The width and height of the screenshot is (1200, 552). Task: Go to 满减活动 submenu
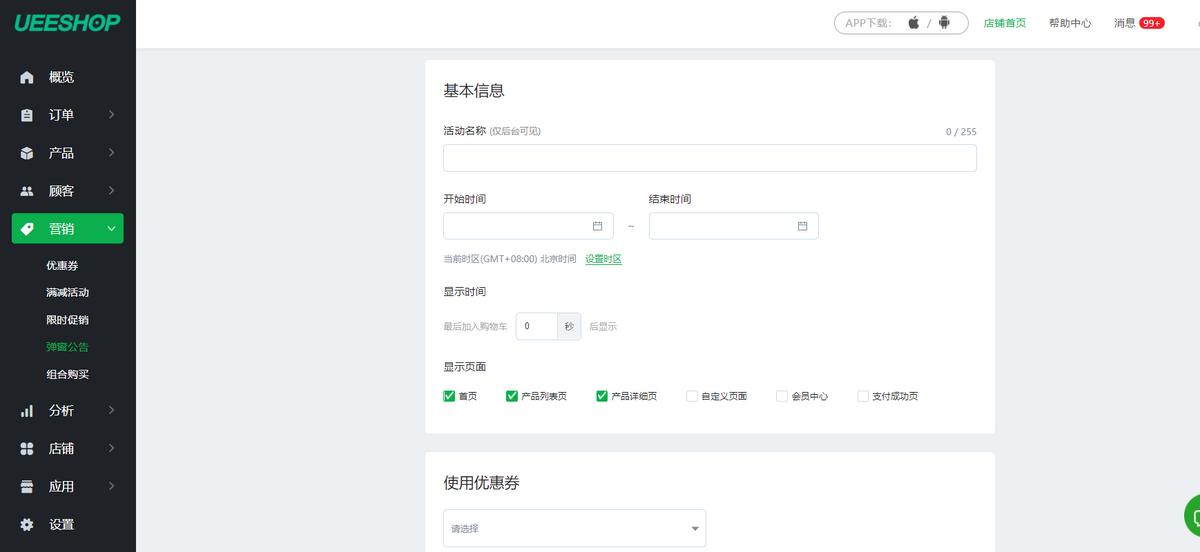tap(67, 293)
